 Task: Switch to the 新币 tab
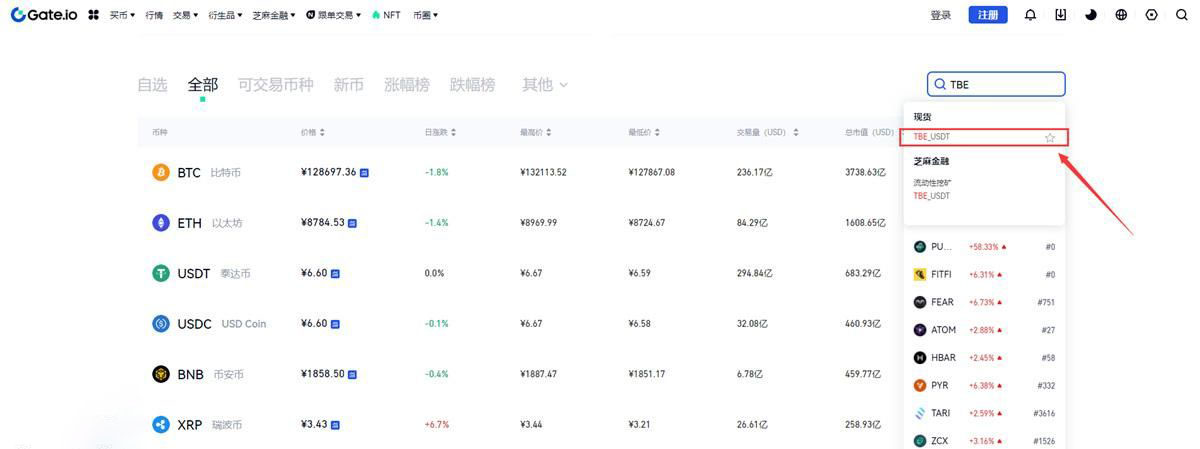coord(349,85)
